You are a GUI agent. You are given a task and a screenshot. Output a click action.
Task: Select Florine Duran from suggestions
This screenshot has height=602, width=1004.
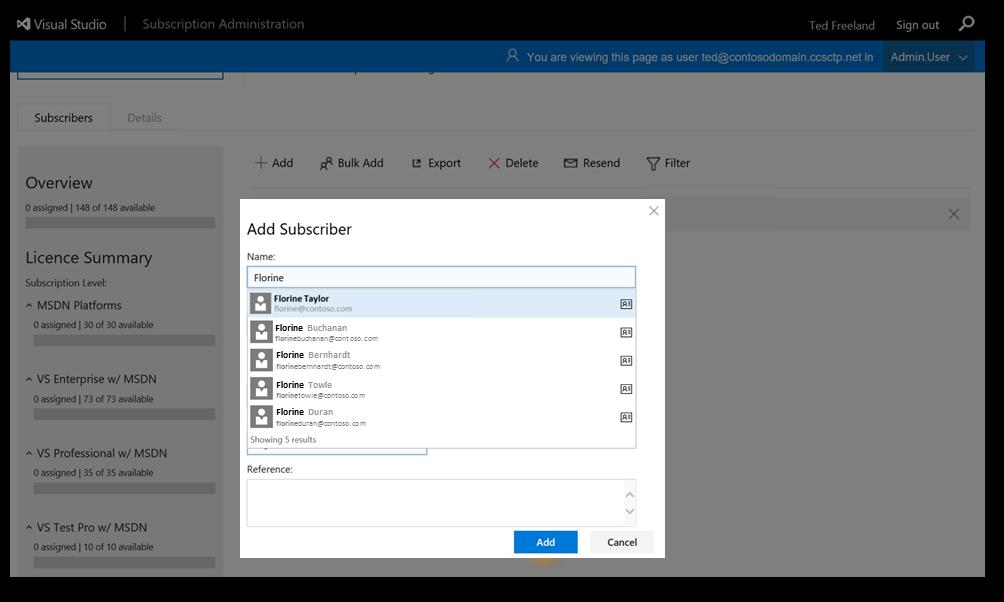point(441,416)
